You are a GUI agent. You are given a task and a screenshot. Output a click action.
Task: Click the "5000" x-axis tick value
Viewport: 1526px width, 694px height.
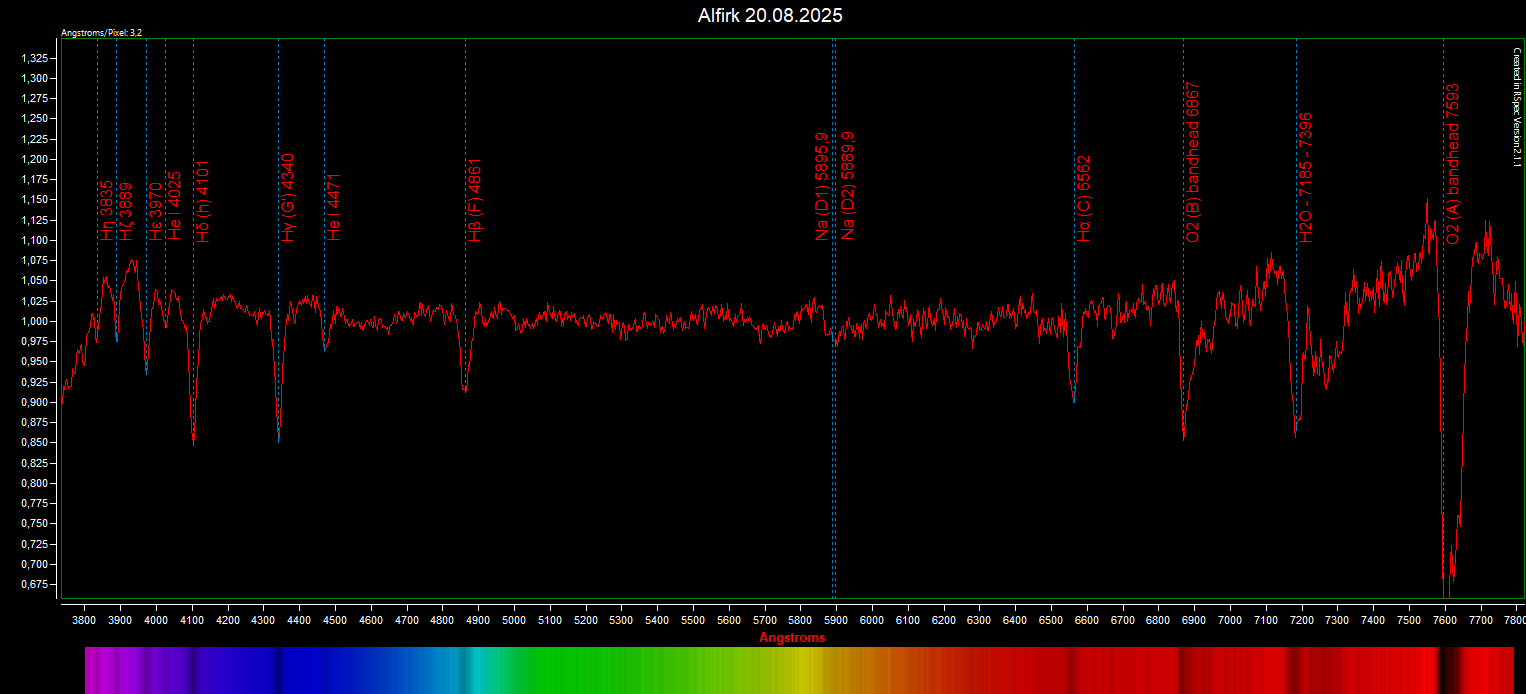514,621
